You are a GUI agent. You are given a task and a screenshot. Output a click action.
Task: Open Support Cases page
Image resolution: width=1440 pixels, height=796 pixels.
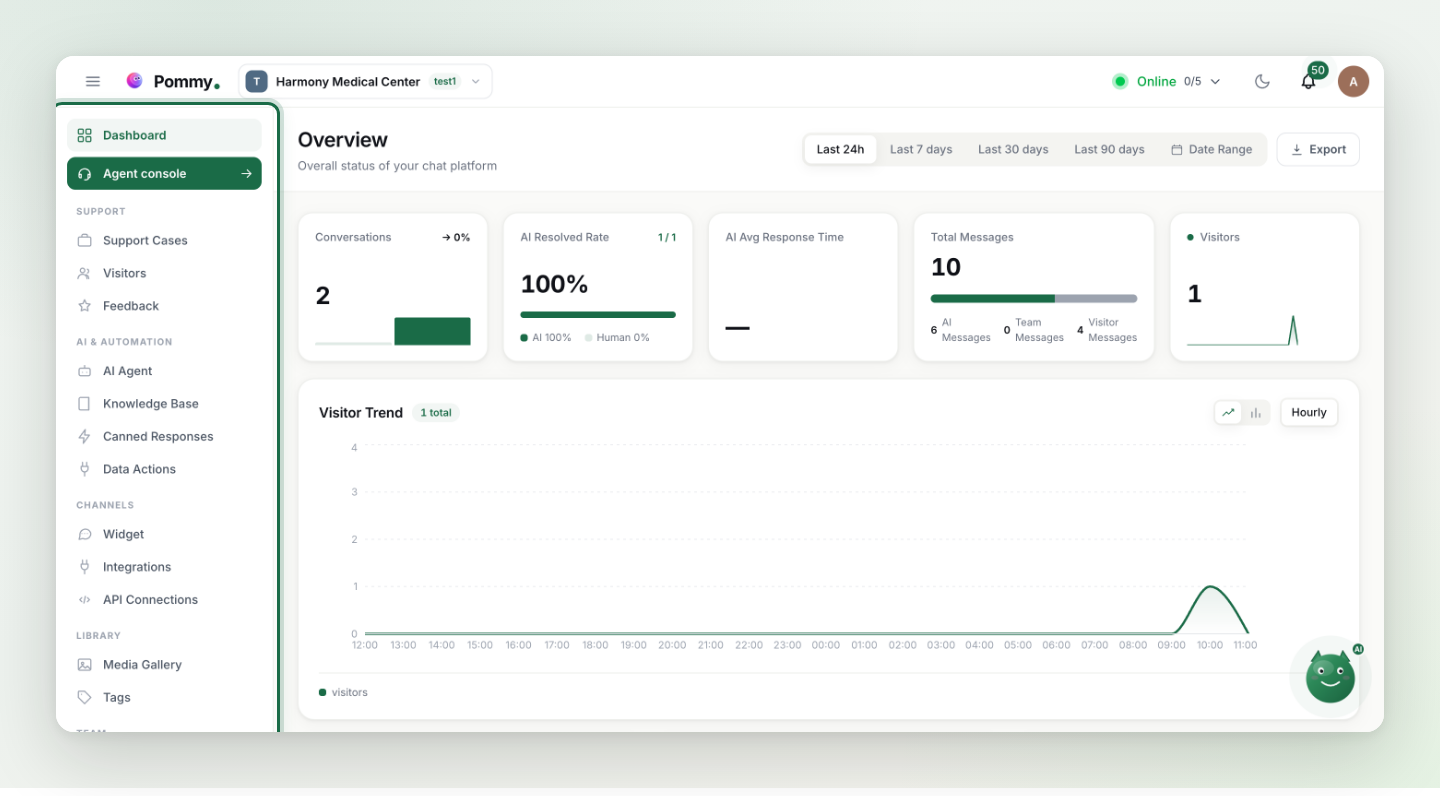[164, 241]
